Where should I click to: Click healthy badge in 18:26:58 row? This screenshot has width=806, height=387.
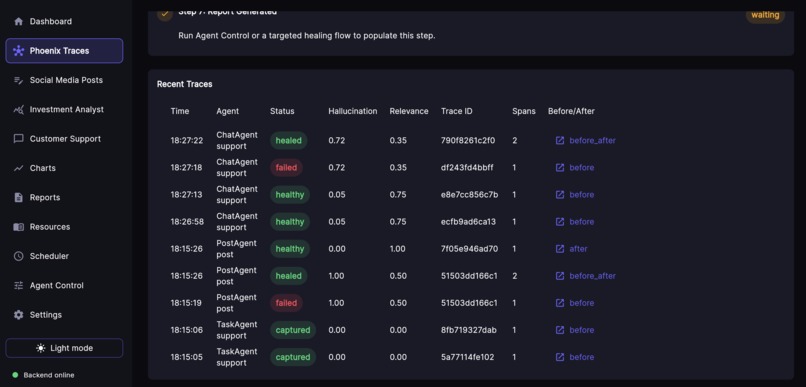point(290,222)
